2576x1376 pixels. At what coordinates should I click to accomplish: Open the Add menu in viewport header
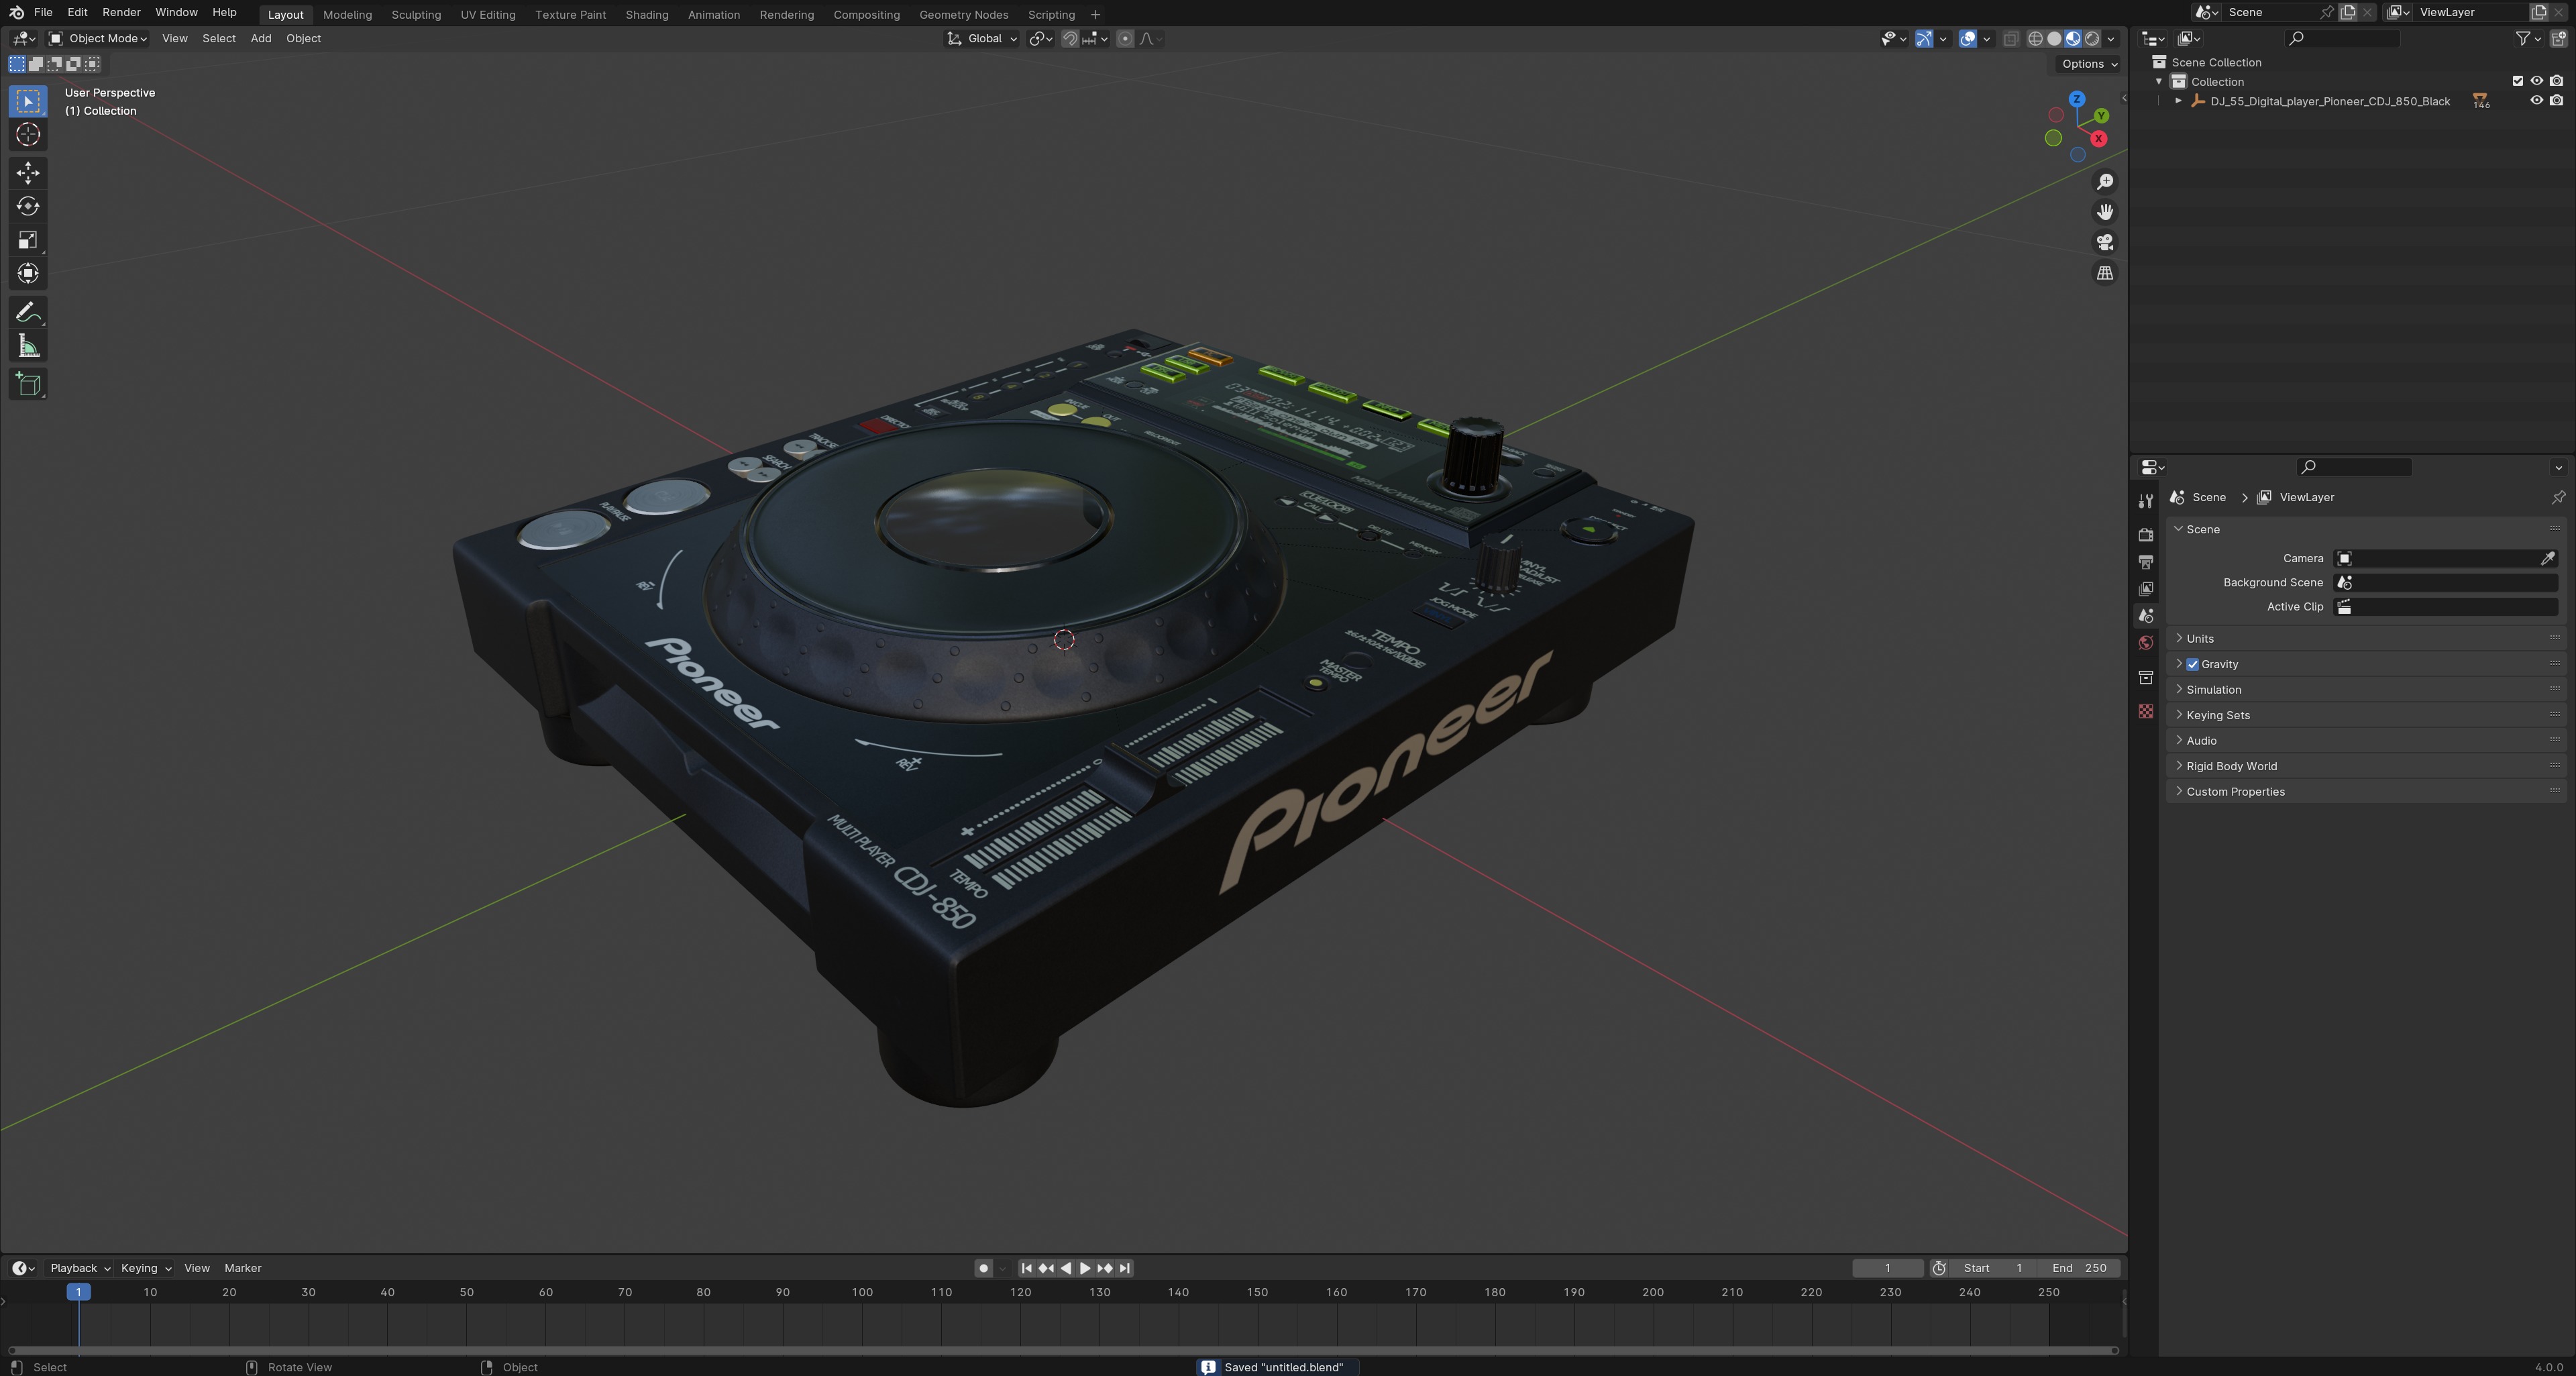point(261,38)
